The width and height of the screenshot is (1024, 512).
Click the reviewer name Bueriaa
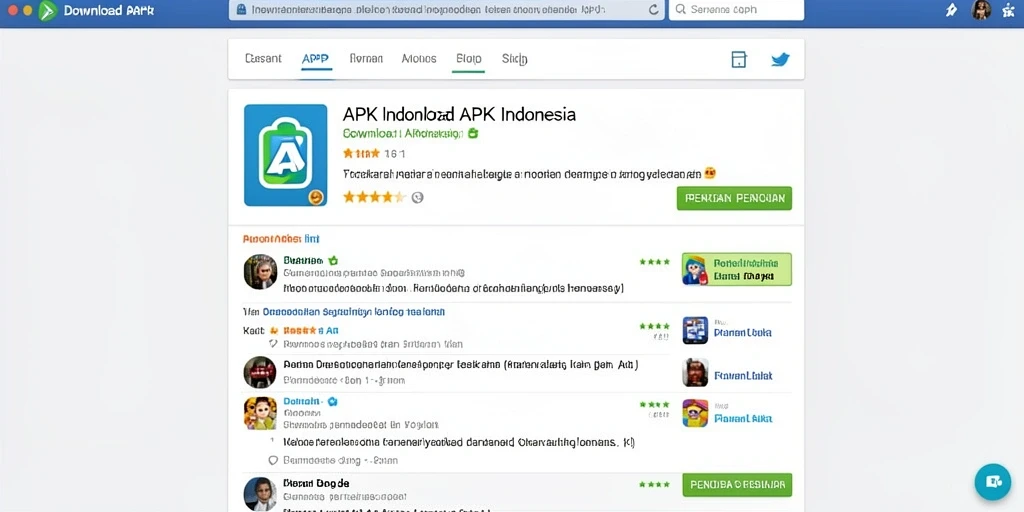pyautogui.click(x=303, y=260)
